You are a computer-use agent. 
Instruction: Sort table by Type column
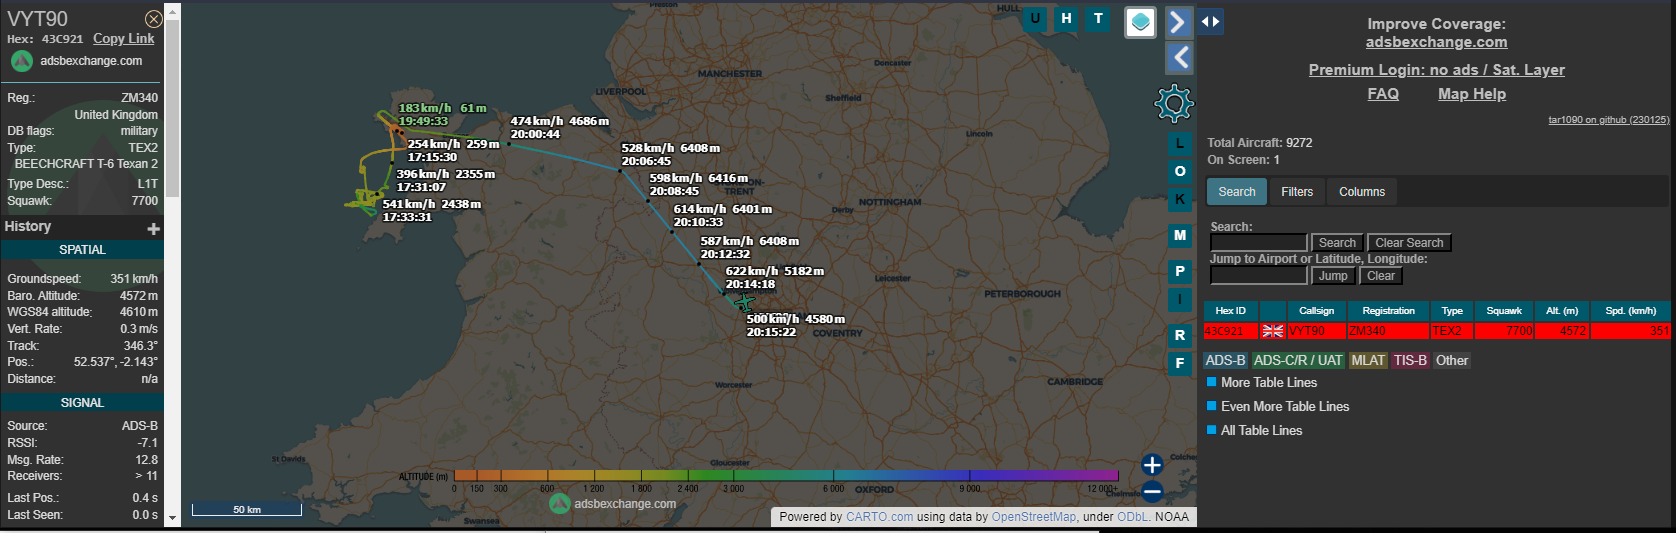tap(1452, 311)
